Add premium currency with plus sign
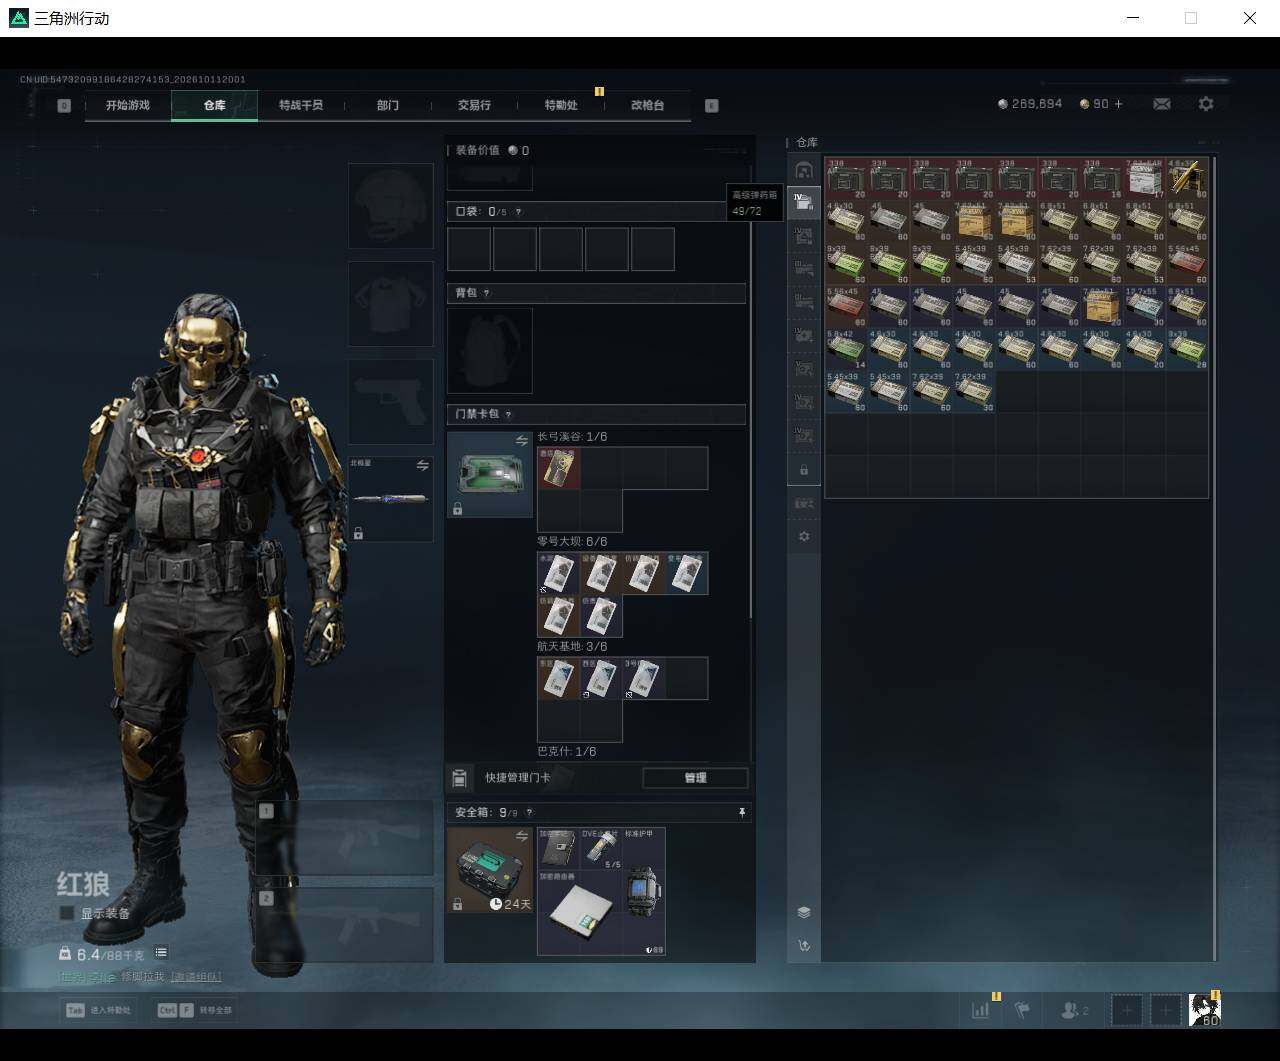 click(x=1118, y=104)
